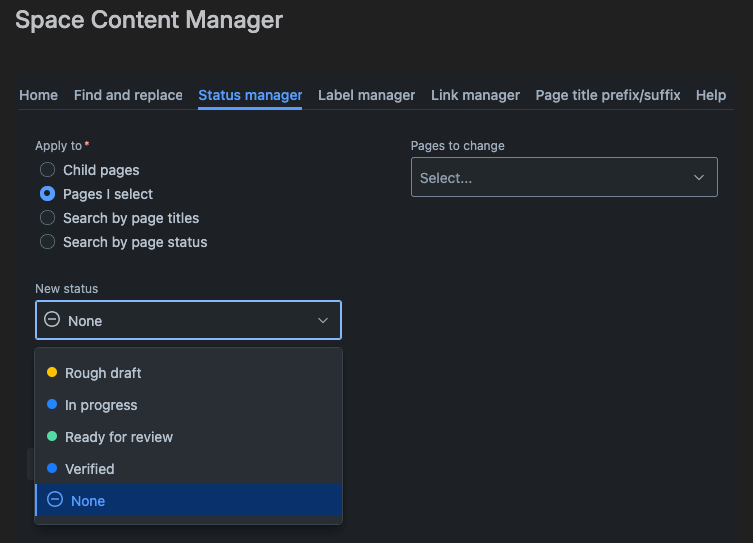753x543 pixels.
Task: Open Page title prefix/suffix tab
Action: click(x=608, y=95)
